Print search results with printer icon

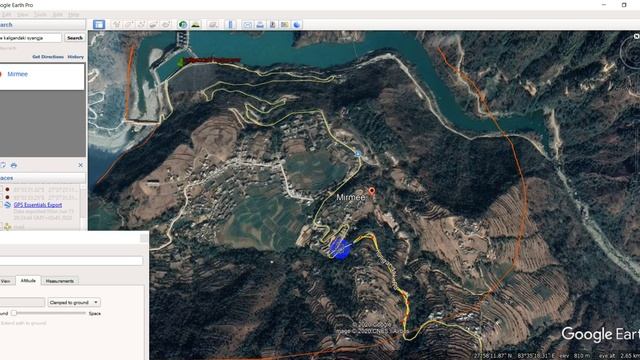[14, 165]
